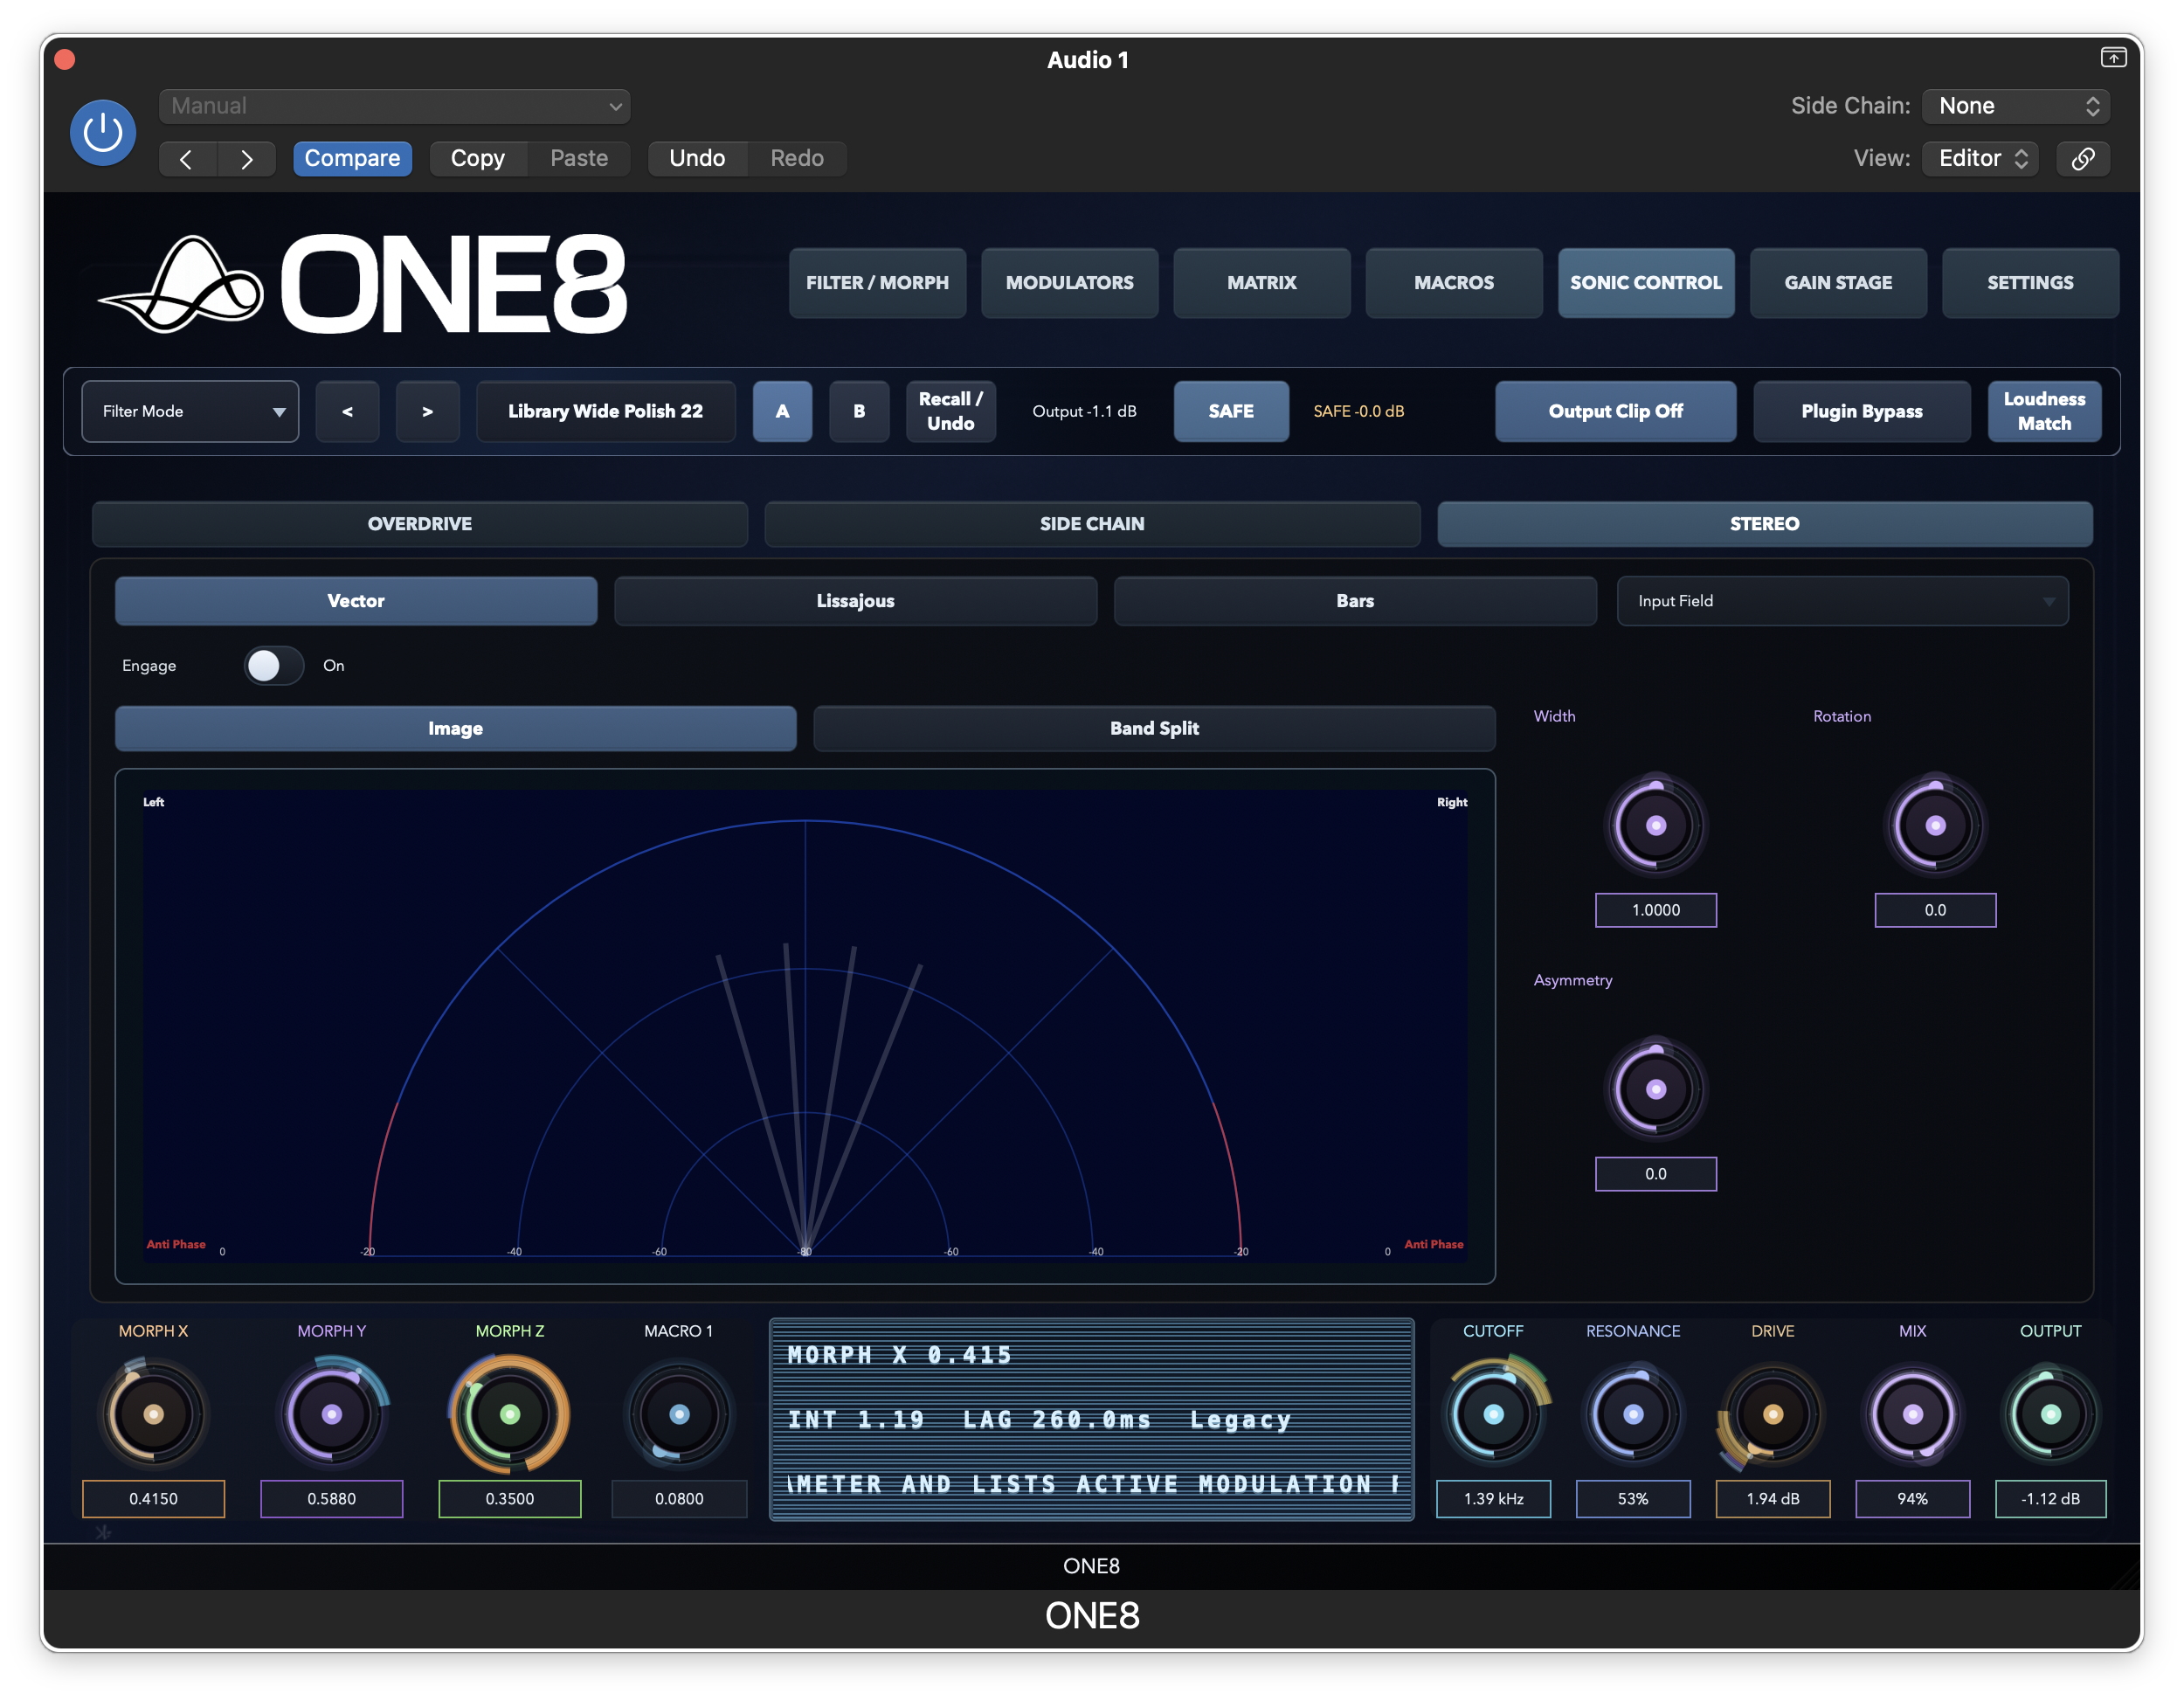
Task: Click the MIX knob
Action: click(1912, 1414)
